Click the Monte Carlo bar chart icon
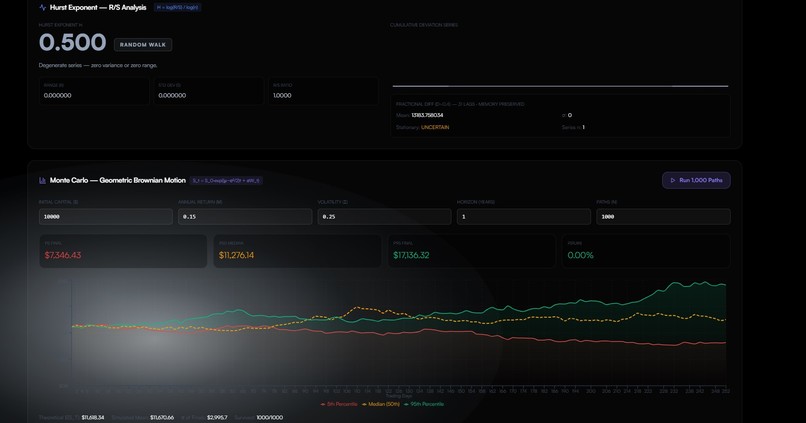Viewport: 806px width, 423px height. (x=43, y=180)
